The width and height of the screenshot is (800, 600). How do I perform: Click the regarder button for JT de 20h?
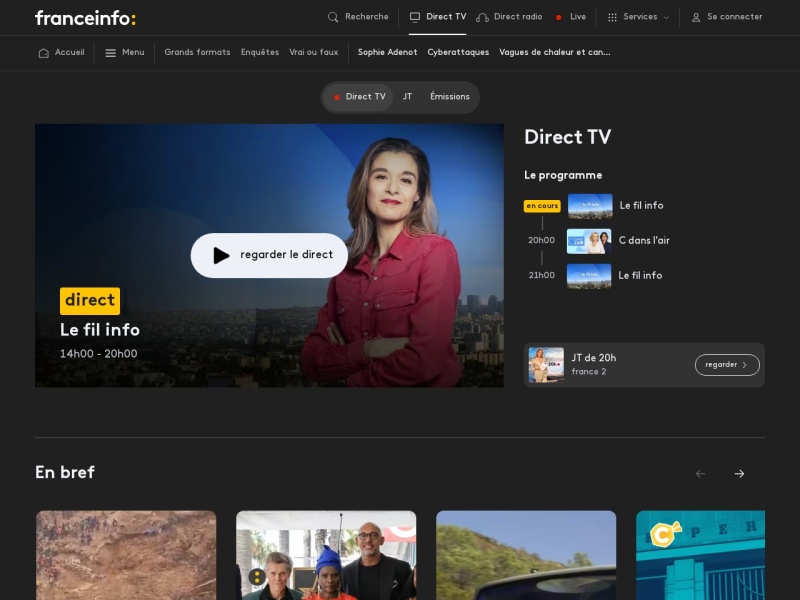tap(727, 365)
